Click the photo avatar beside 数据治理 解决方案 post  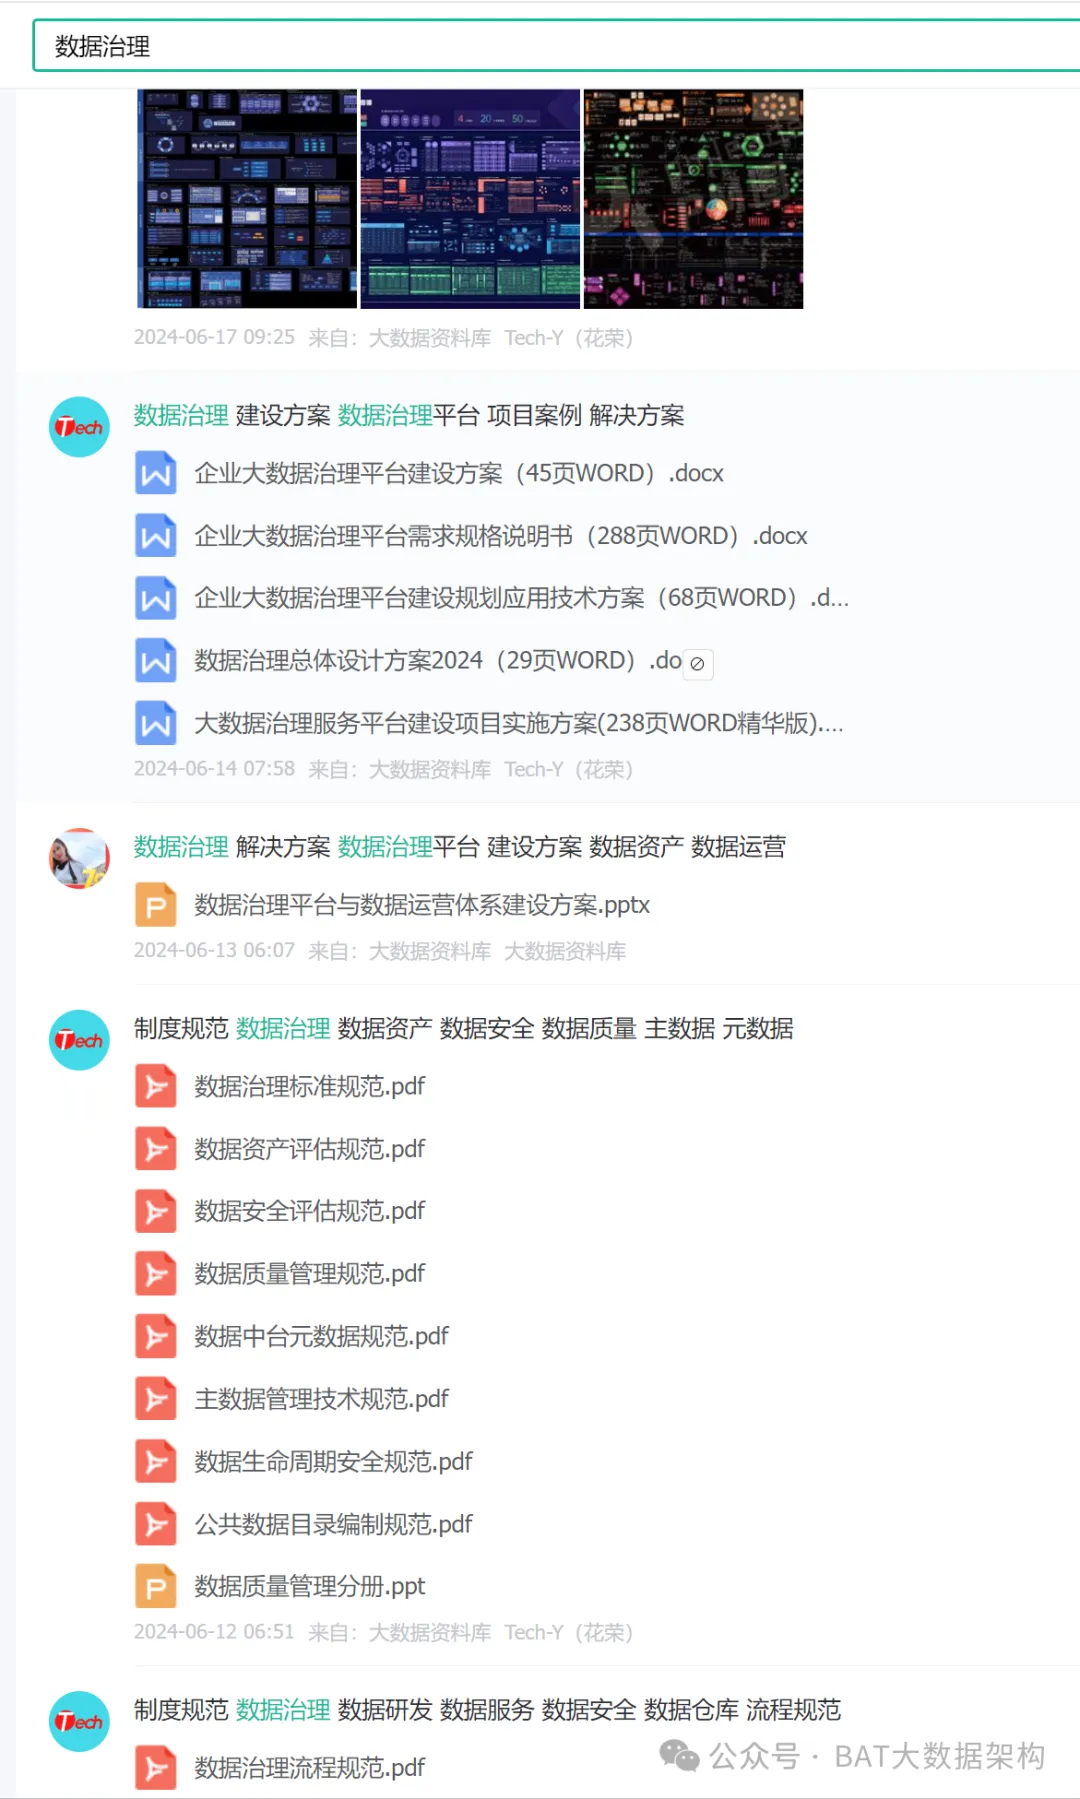click(x=79, y=858)
